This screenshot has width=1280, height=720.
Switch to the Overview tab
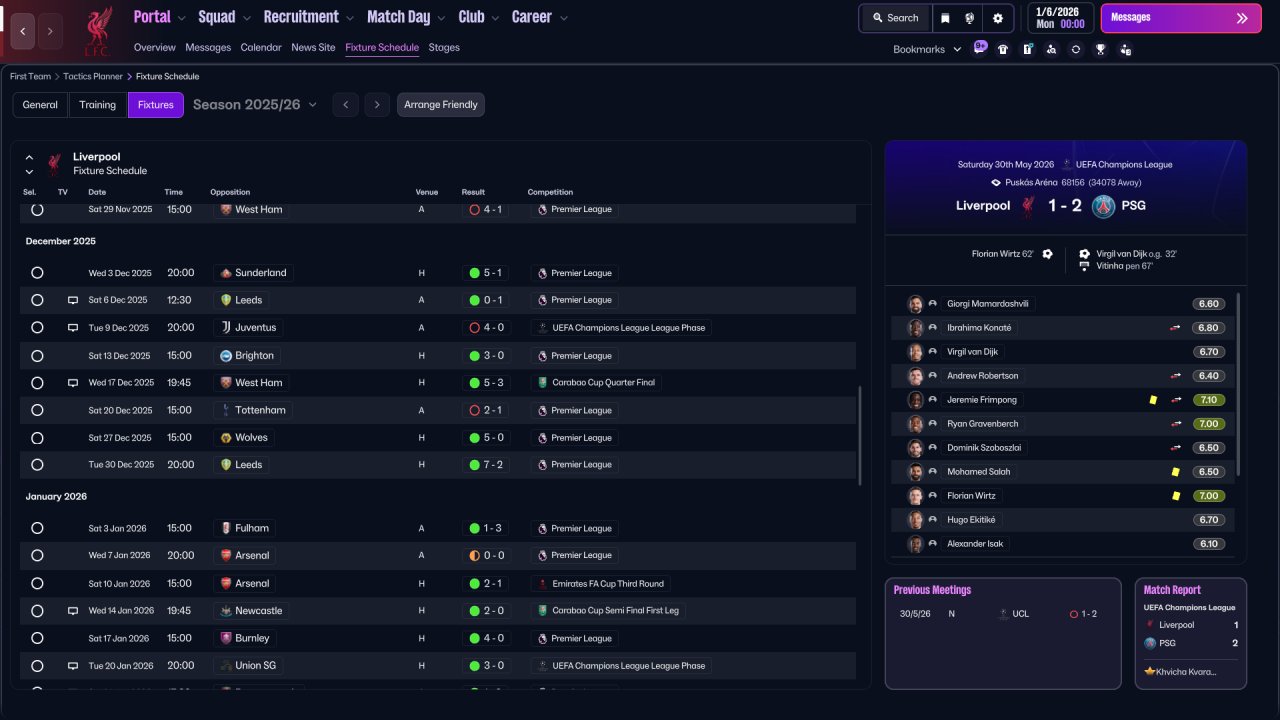point(155,47)
